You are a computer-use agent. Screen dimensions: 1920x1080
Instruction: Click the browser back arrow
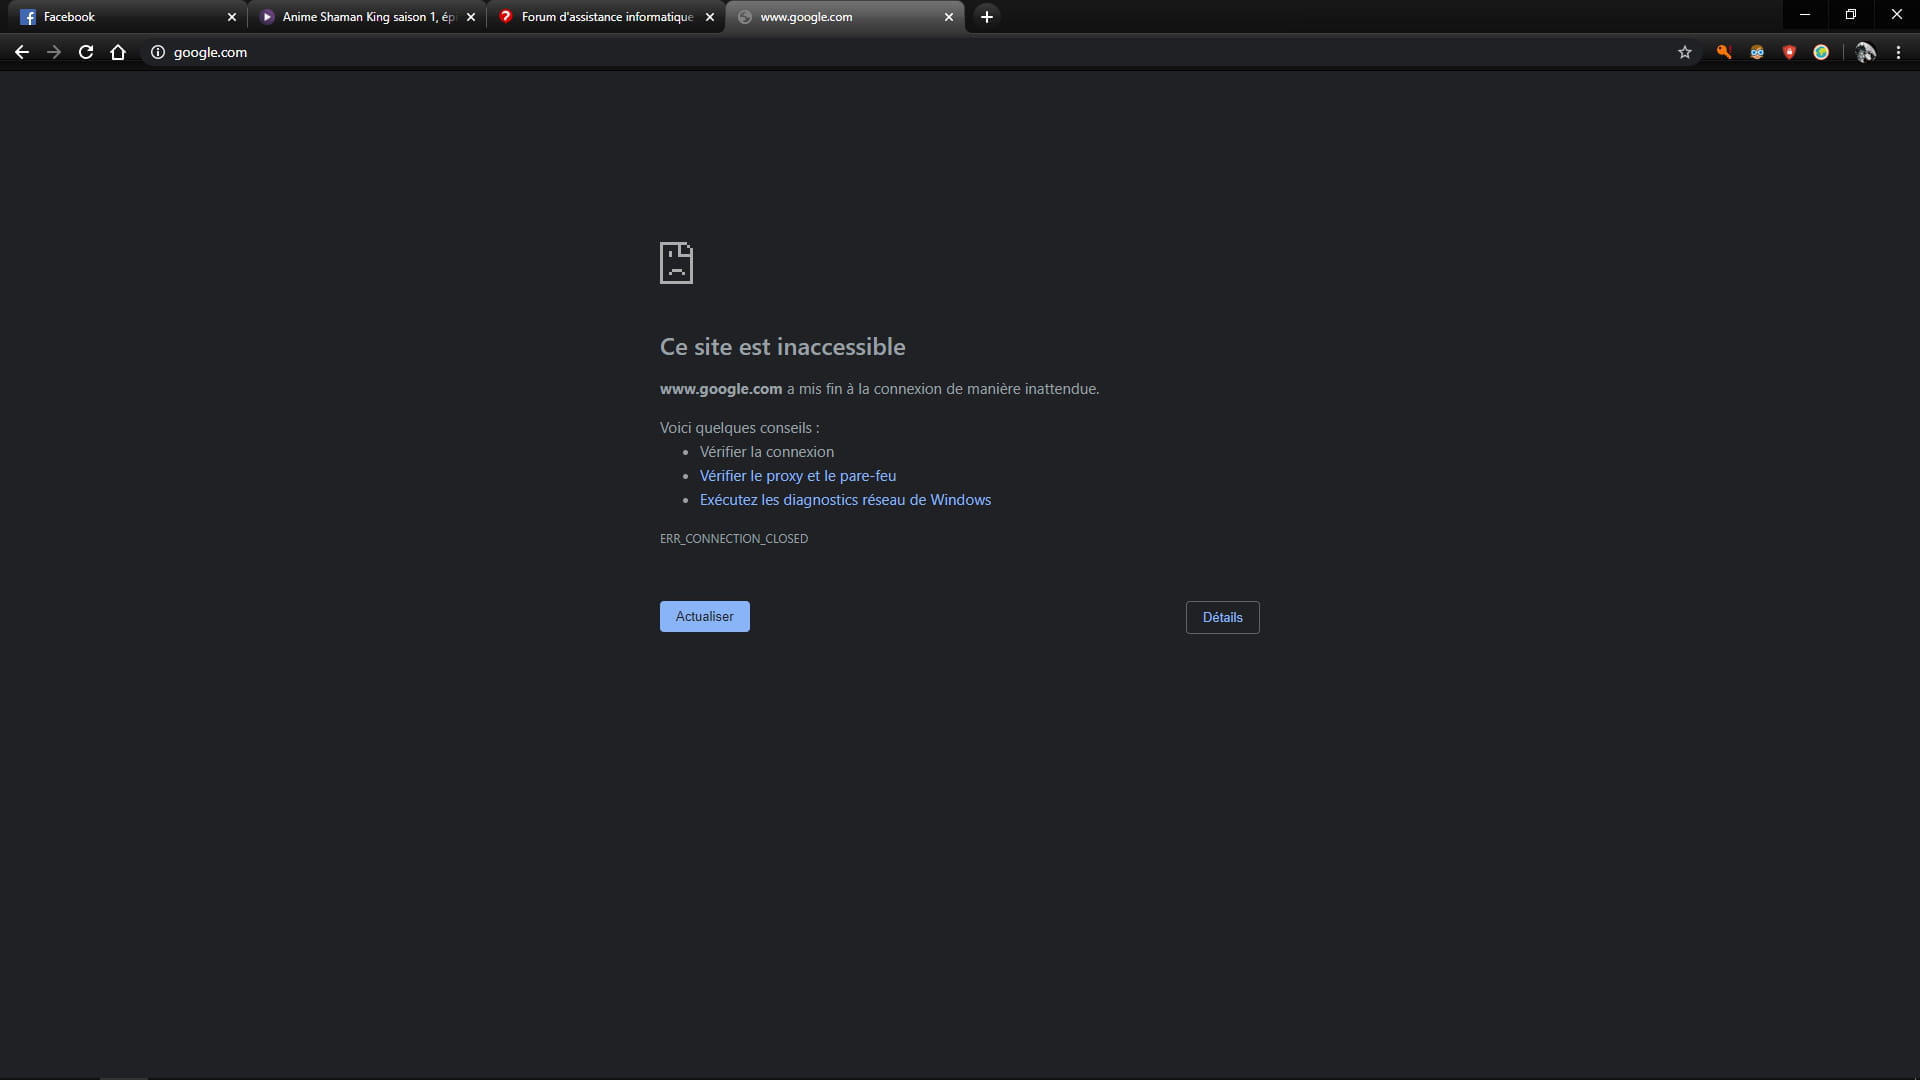point(22,52)
